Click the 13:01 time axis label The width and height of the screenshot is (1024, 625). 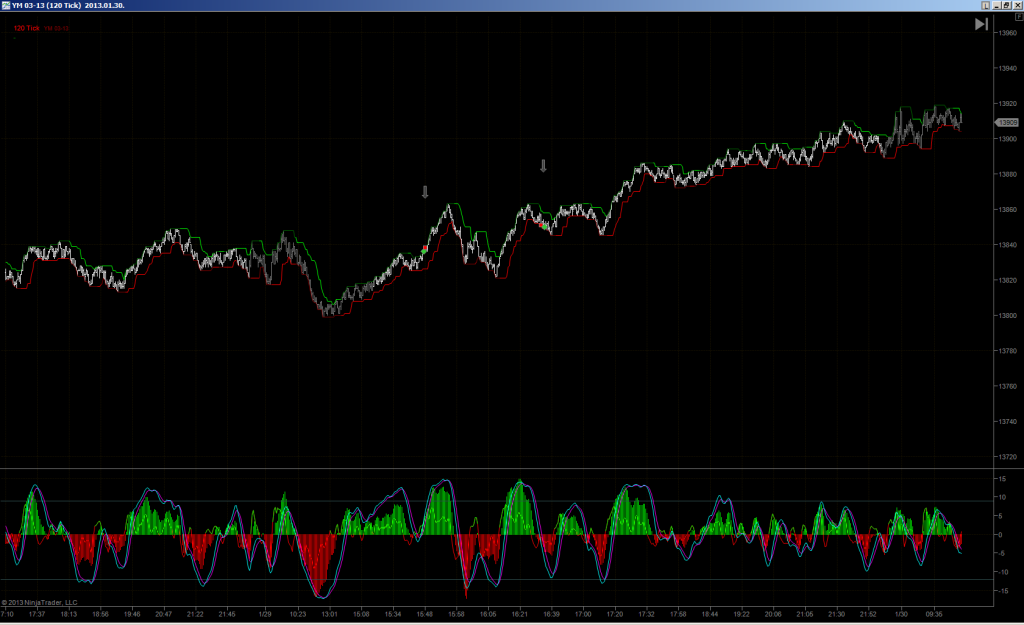tap(329, 614)
